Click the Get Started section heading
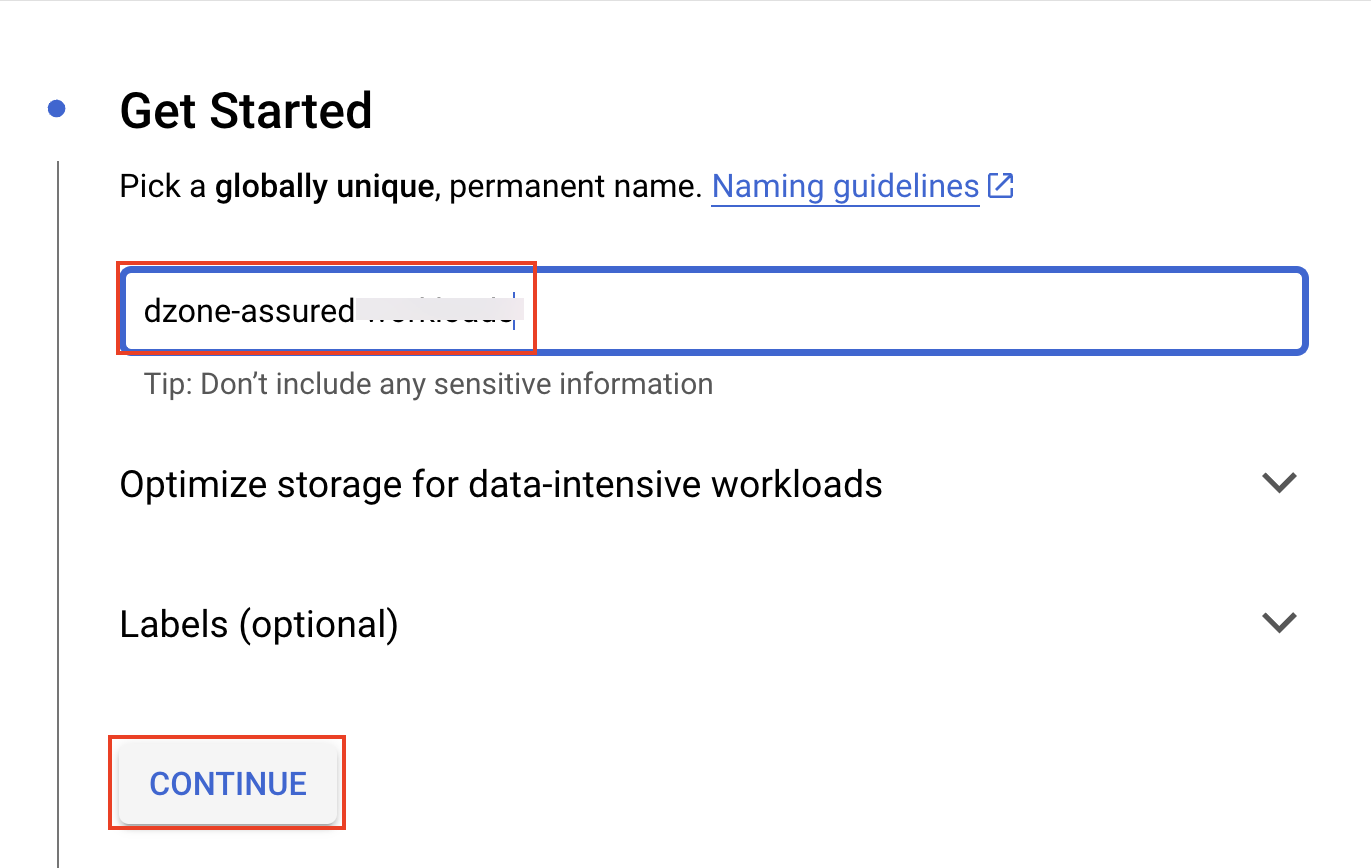This screenshot has width=1371, height=868. (x=246, y=110)
